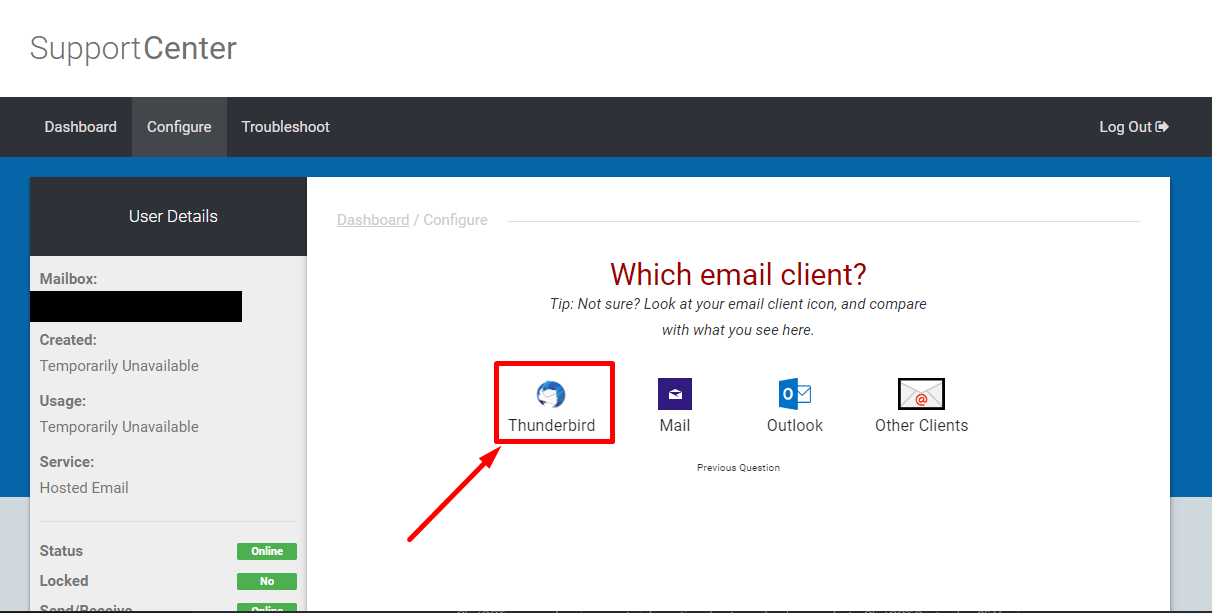This screenshot has width=1212, height=613.
Task: Click the redacted Mailbox field
Action: coord(136,306)
